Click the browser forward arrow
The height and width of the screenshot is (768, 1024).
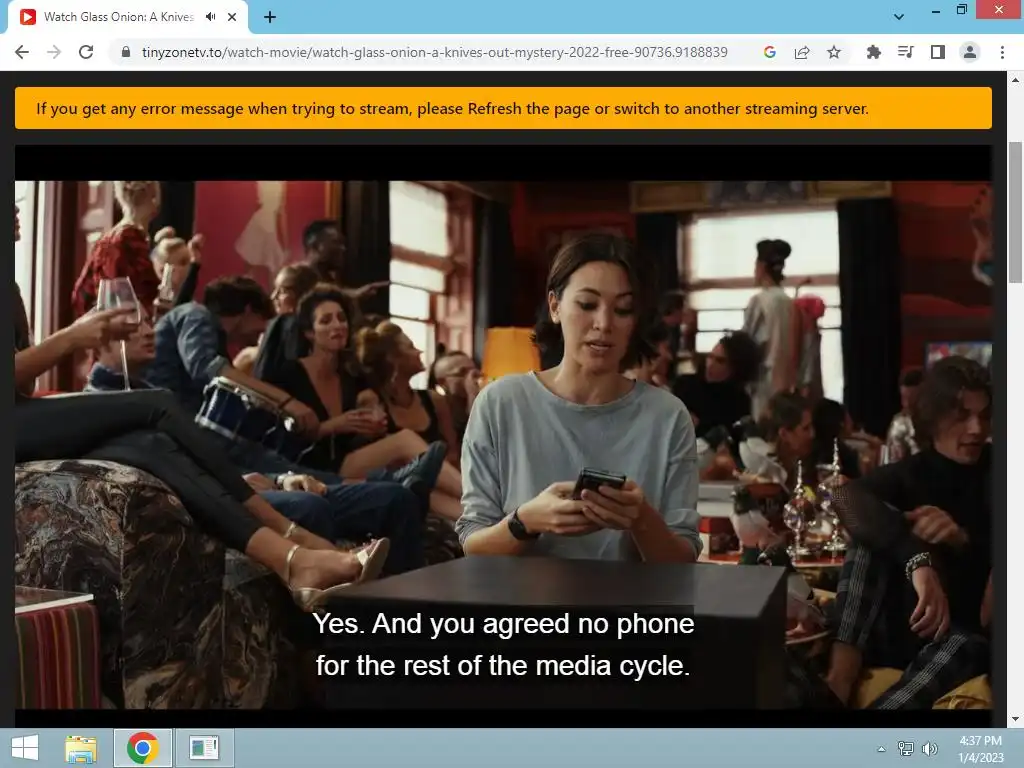[54, 52]
